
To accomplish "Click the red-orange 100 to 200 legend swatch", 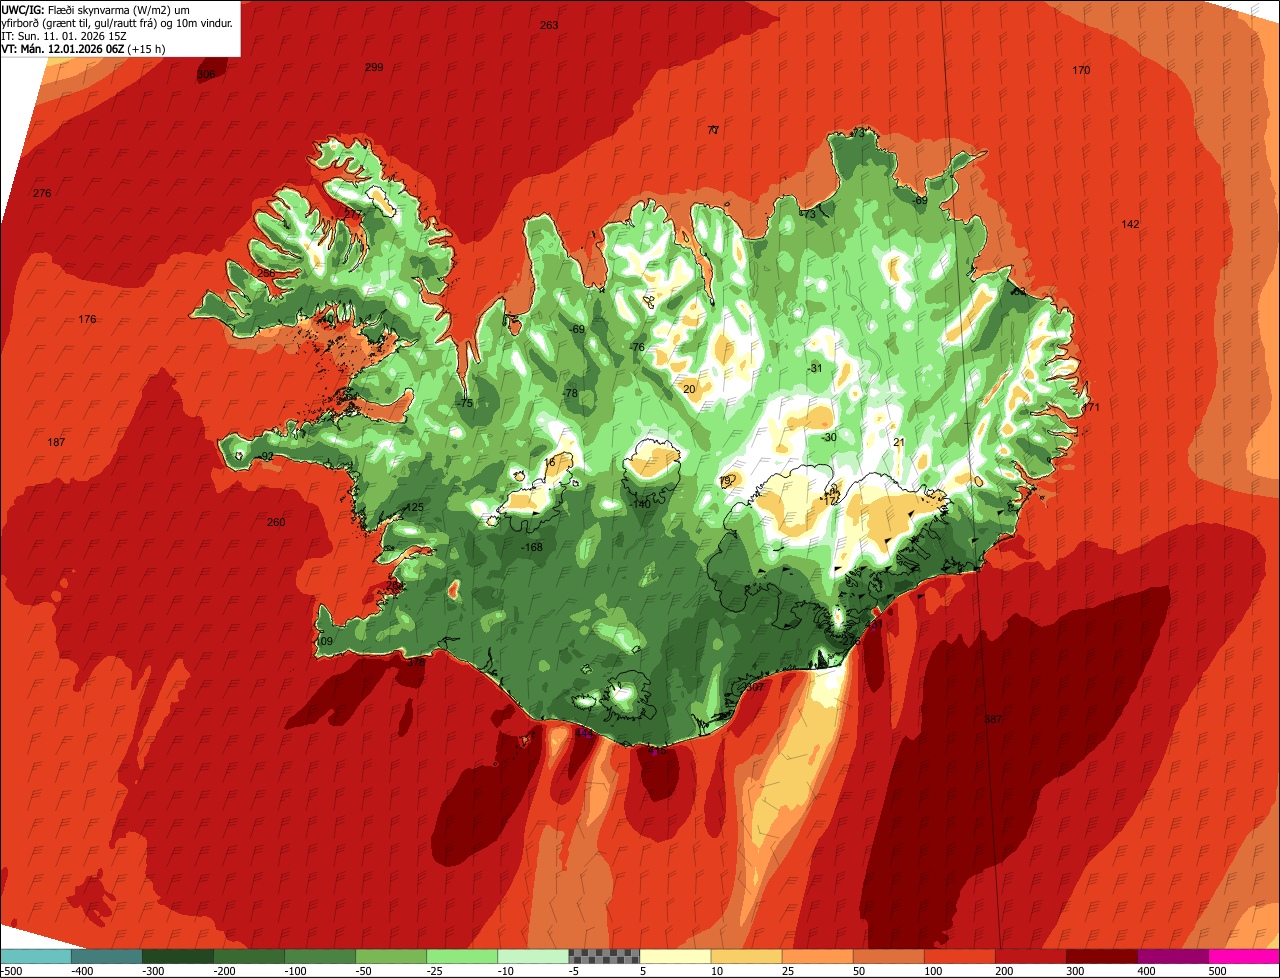I will 959,956.
